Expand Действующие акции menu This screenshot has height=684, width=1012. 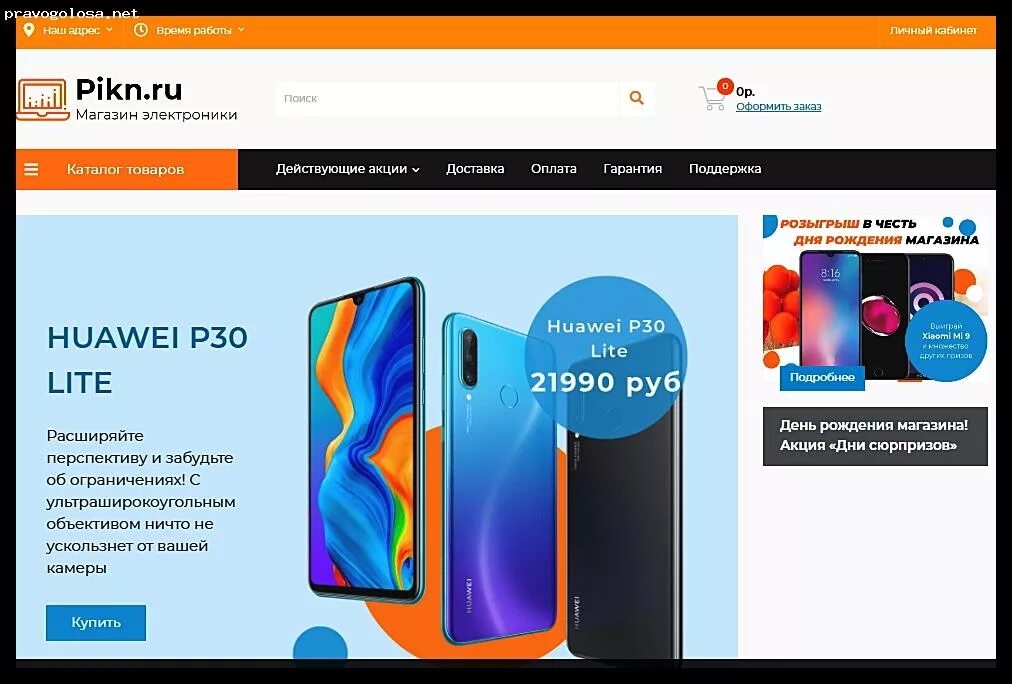click(348, 169)
